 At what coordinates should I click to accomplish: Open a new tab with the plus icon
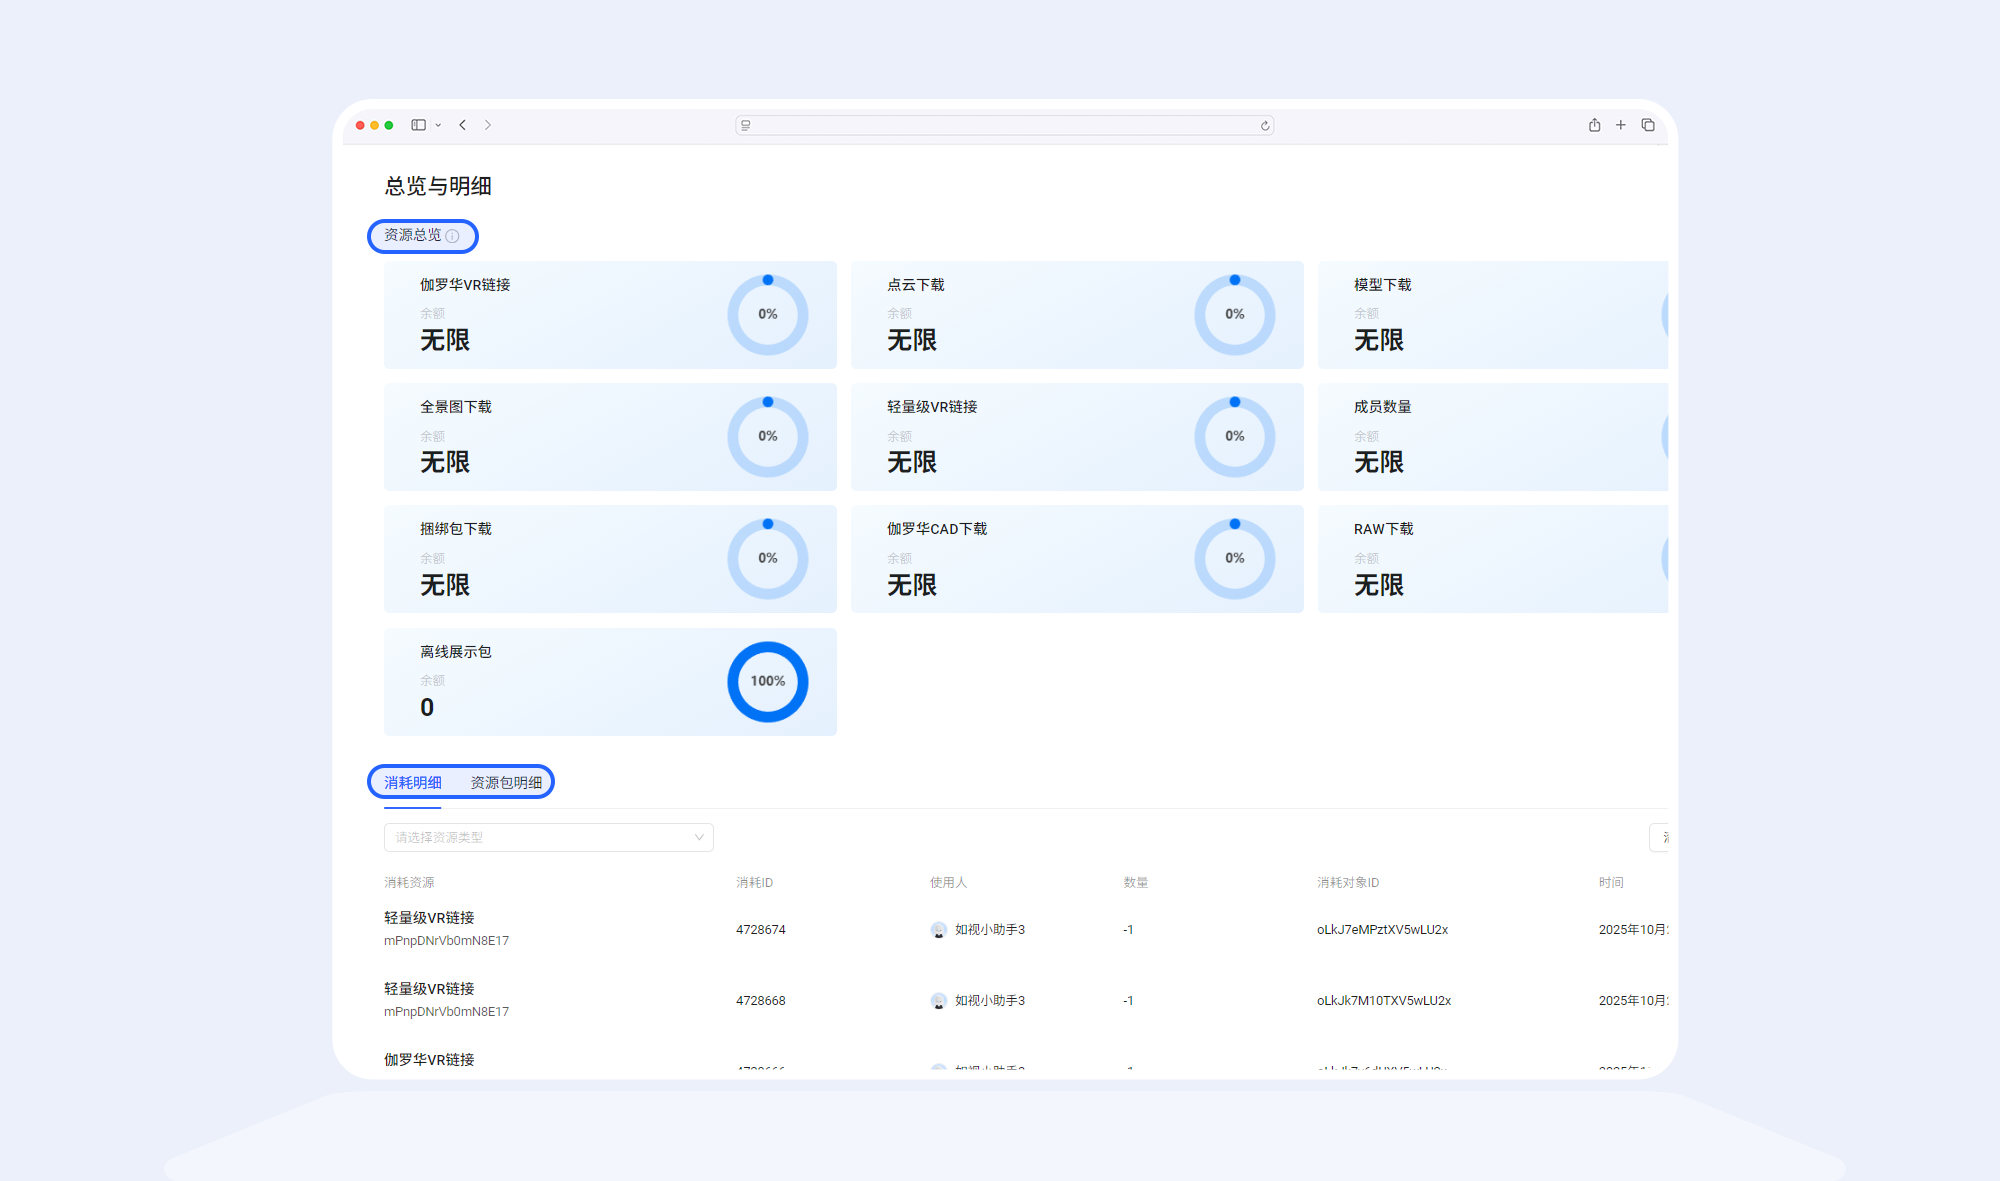click(1621, 125)
